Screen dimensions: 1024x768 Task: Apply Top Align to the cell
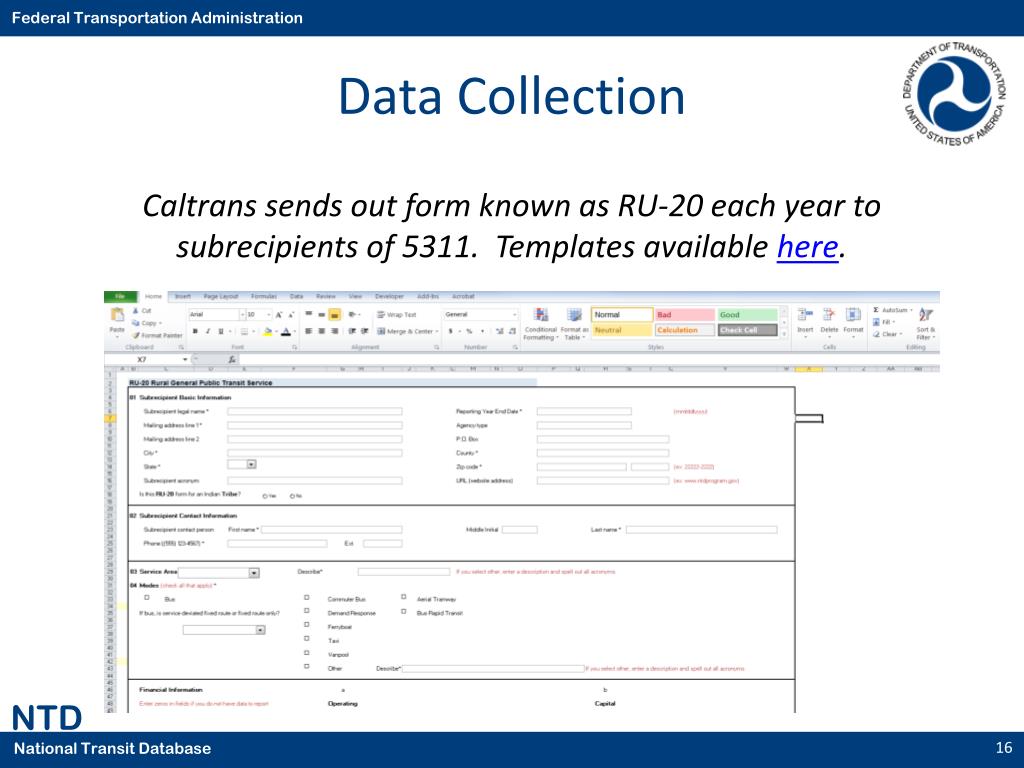pos(308,315)
